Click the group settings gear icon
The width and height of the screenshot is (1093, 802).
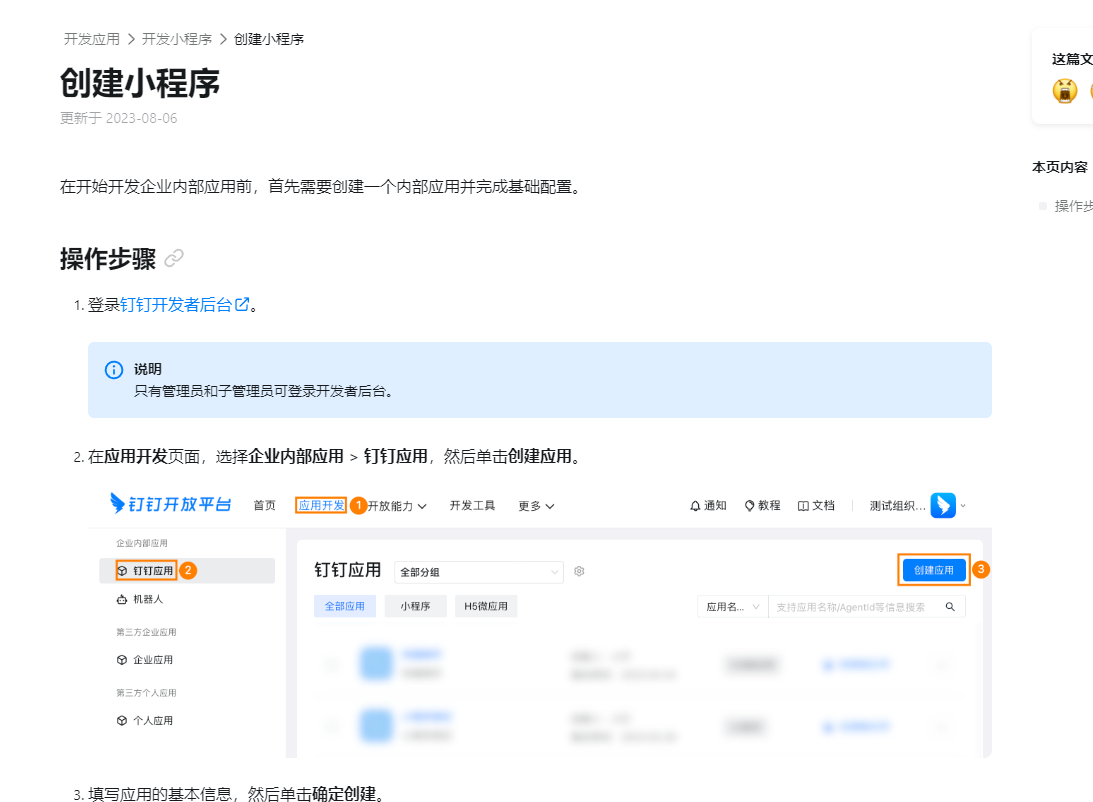point(579,571)
